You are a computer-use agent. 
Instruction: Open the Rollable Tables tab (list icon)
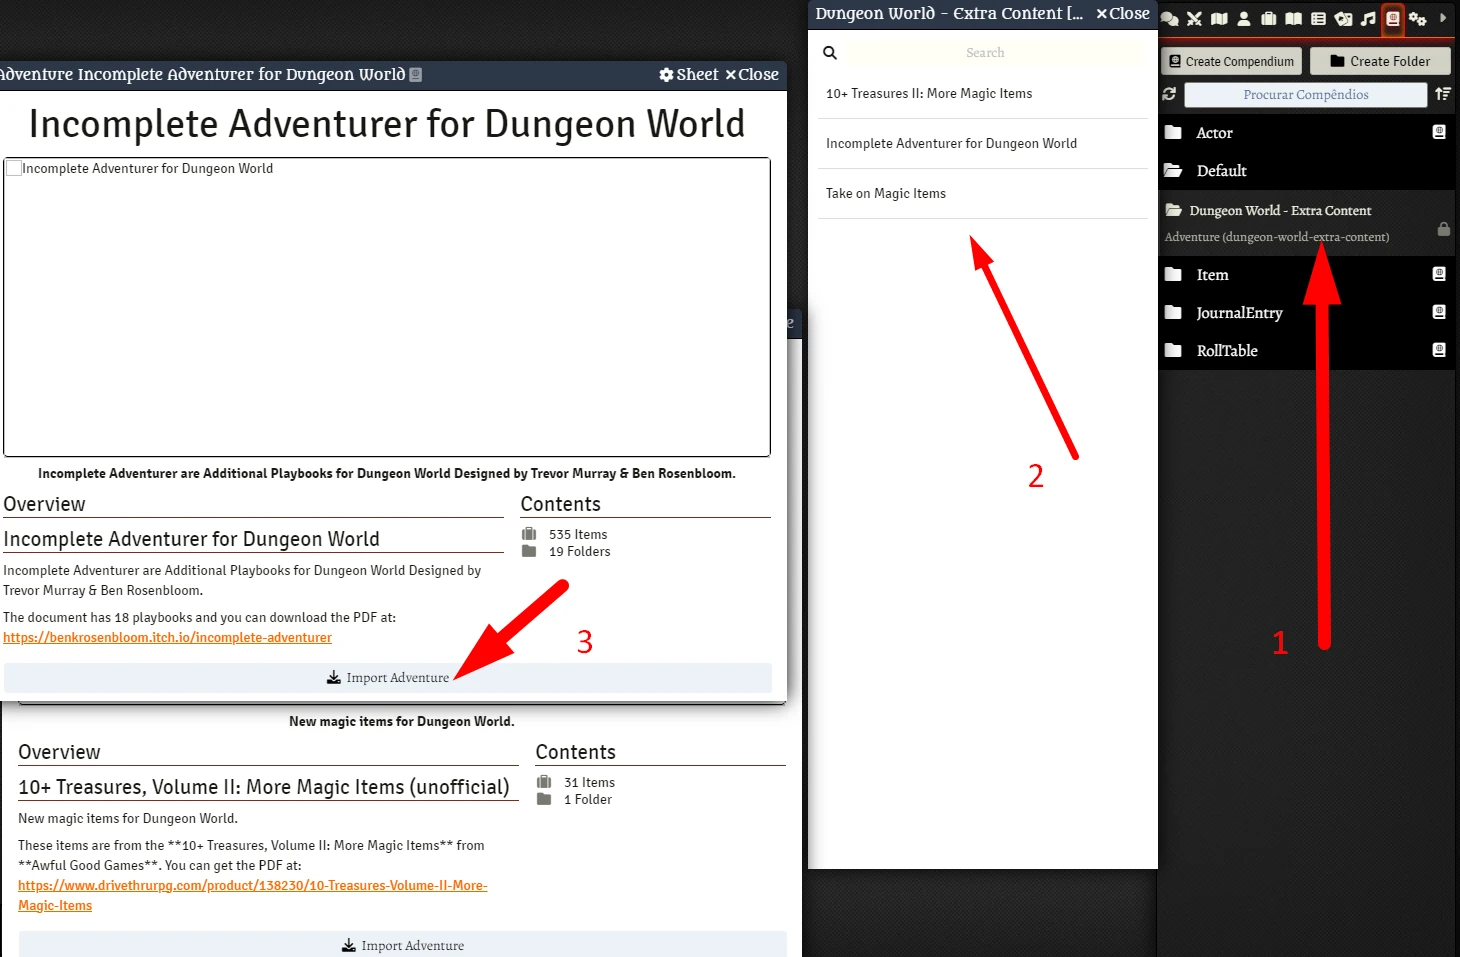click(x=1319, y=18)
